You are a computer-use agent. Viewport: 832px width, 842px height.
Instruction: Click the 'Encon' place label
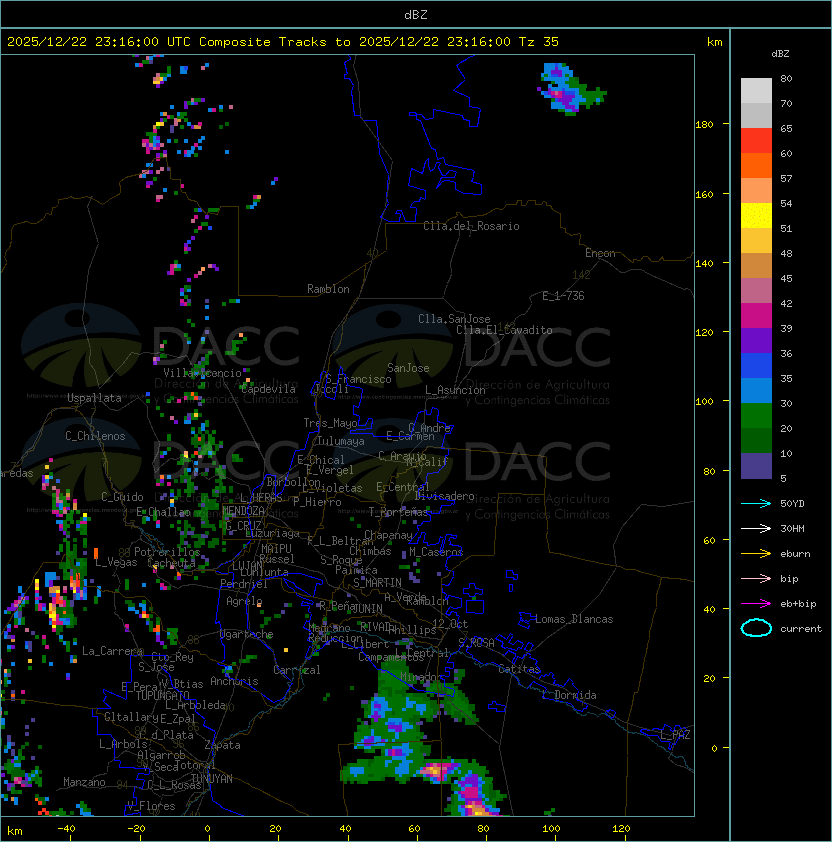pos(600,253)
